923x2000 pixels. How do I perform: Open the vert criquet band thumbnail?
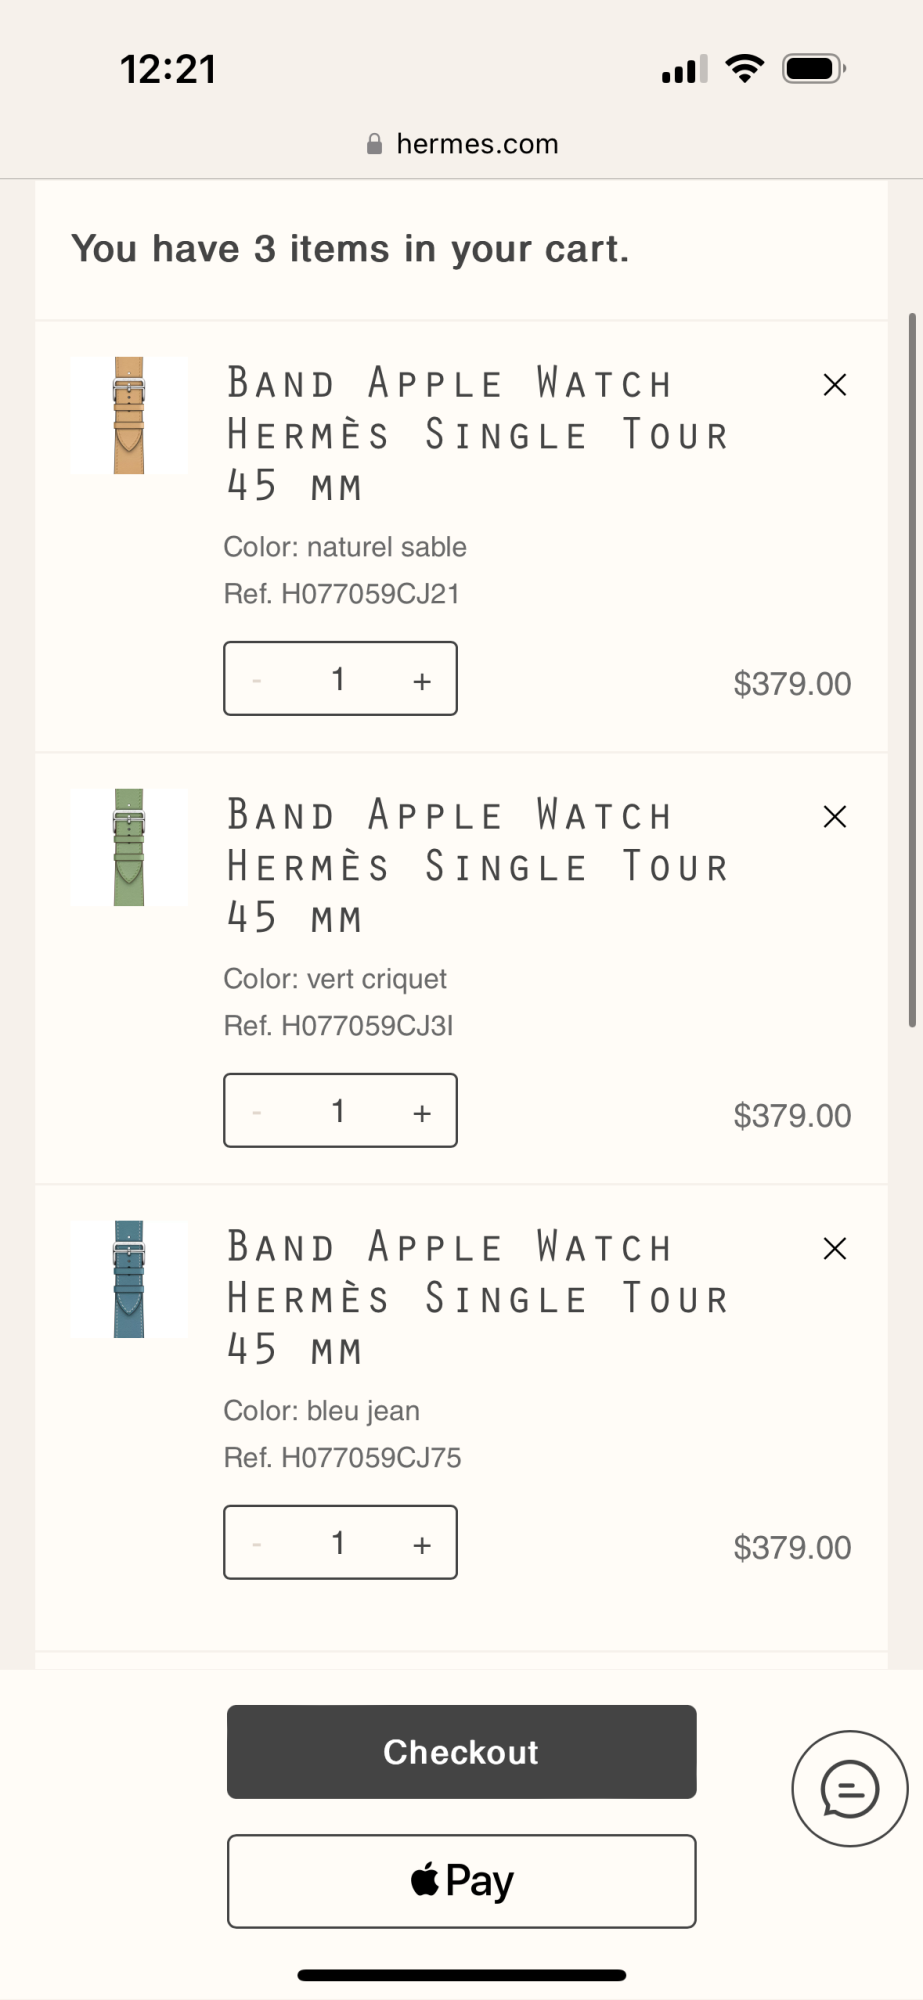click(129, 847)
